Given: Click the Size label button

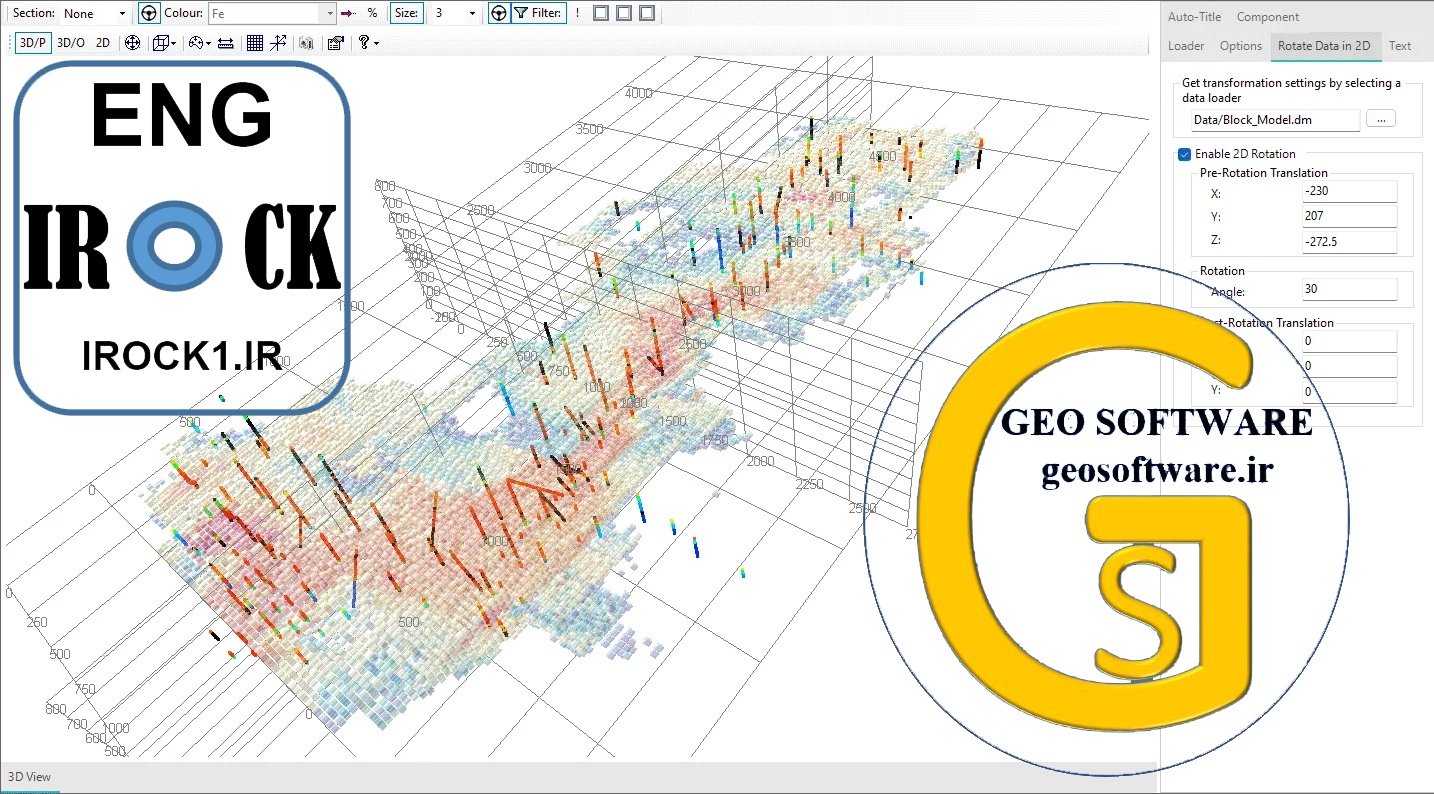Looking at the screenshot, I should coord(406,13).
